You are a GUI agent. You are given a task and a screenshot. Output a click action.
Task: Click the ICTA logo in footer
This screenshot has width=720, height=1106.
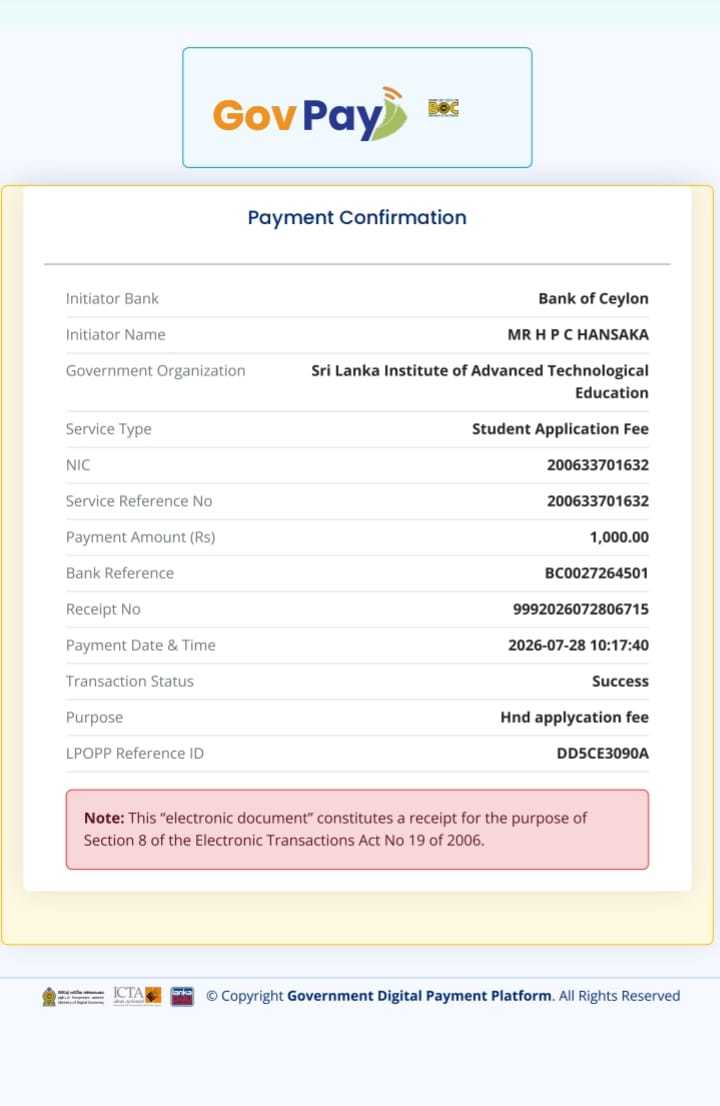pyautogui.click(x=137, y=995)
